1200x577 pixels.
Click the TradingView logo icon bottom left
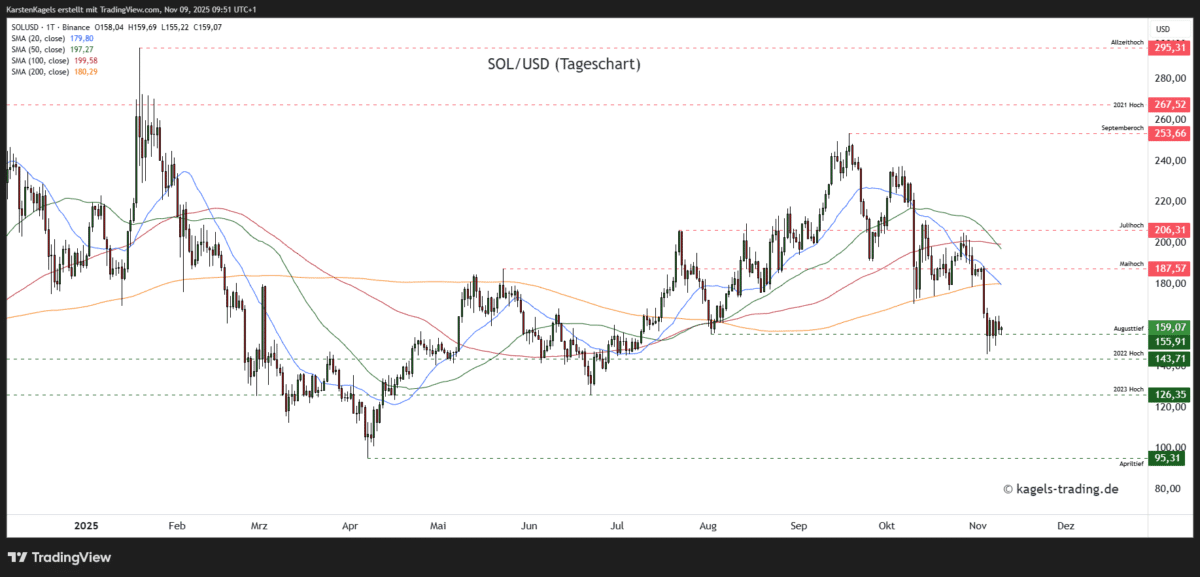tap(17, 558)
